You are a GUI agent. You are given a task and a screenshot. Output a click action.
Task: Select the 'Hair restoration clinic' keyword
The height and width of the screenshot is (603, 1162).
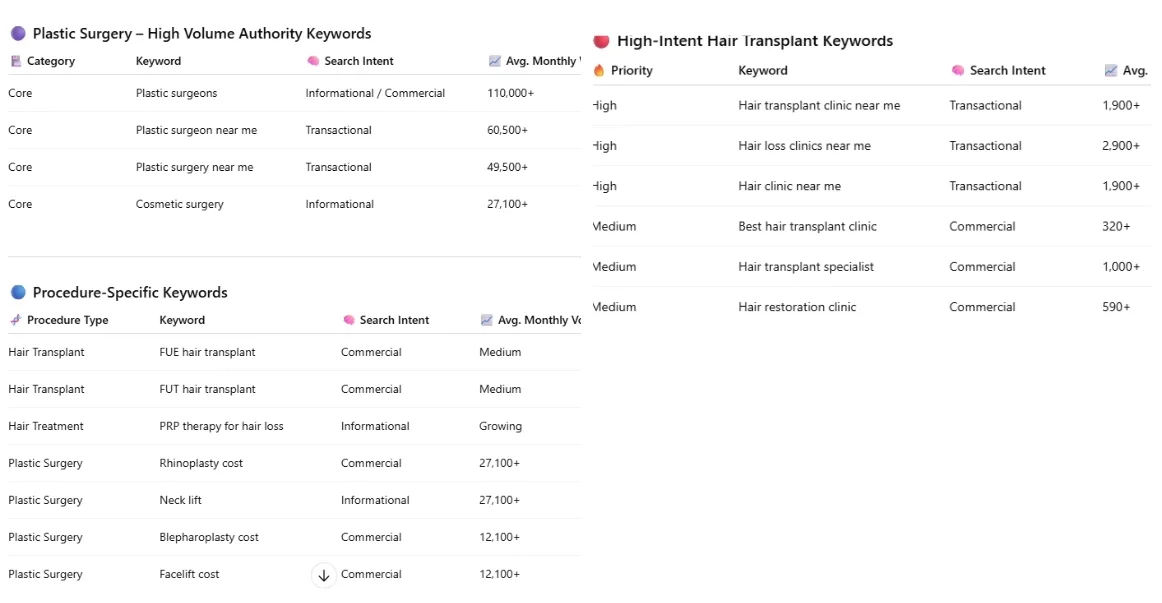(797, 307)
